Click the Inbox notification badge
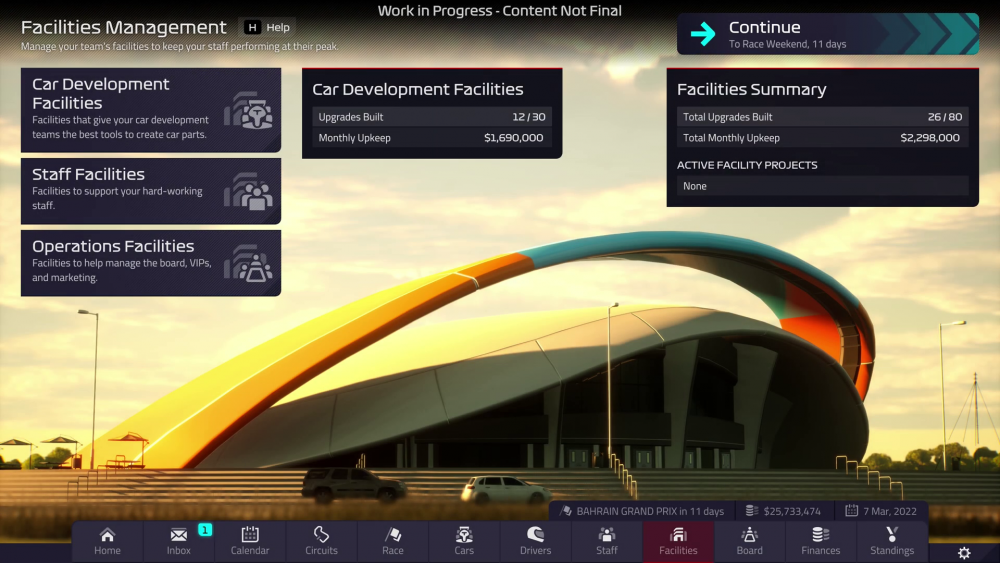The image size is (1000, 563). 205,530
